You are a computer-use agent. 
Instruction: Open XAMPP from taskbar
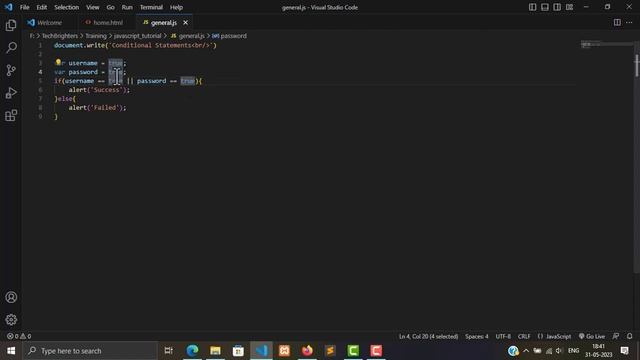284,351
